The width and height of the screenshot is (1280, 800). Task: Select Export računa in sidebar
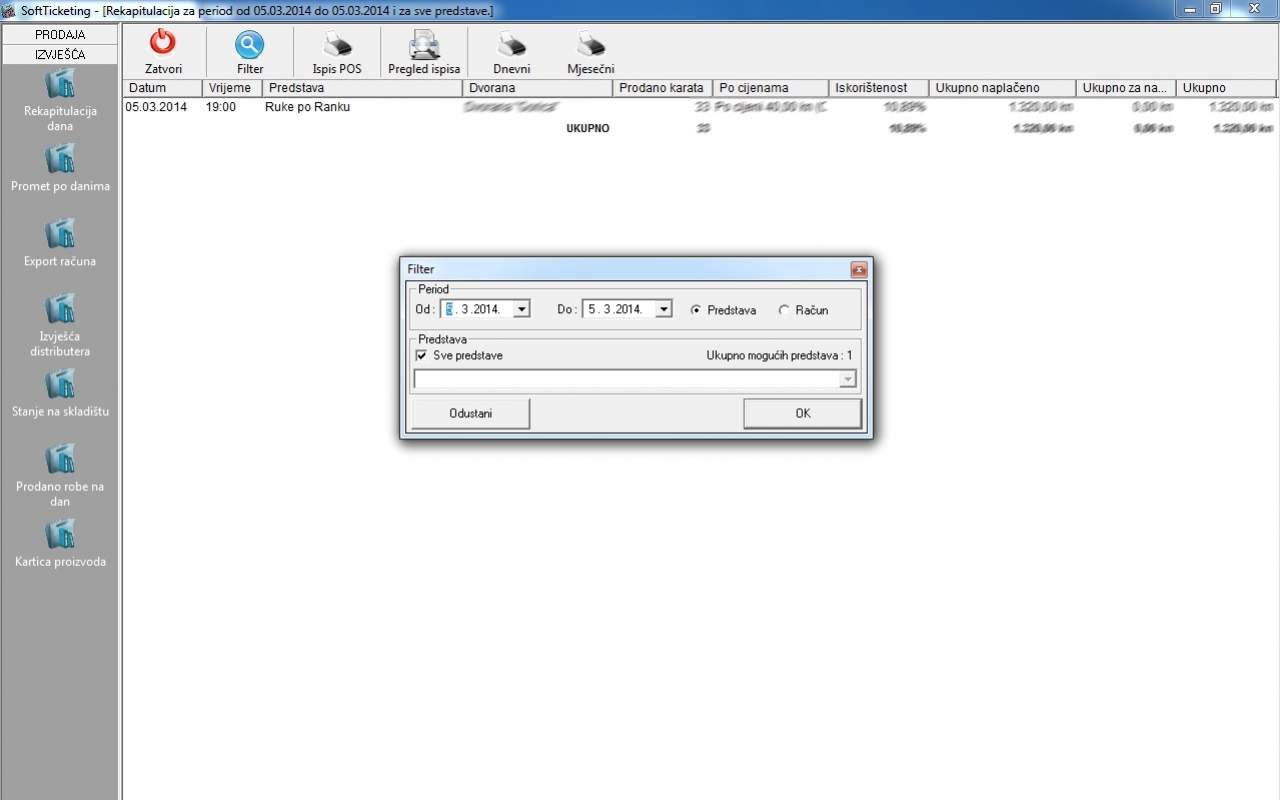(x=60, y=235)
